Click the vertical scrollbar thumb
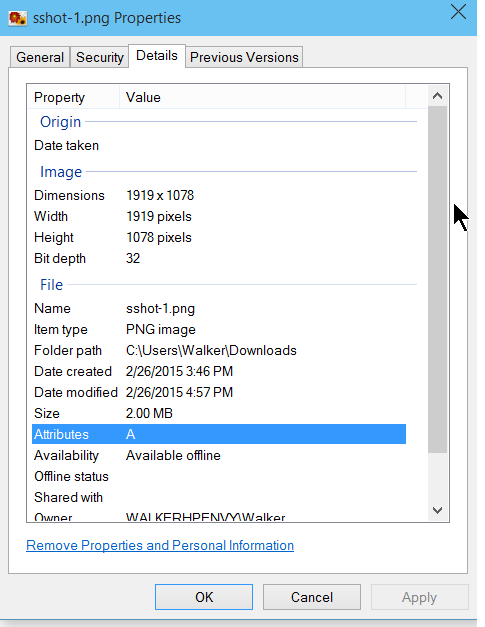Image resolution: width=485 pixels, height=627 pixels. click(437, 279)
